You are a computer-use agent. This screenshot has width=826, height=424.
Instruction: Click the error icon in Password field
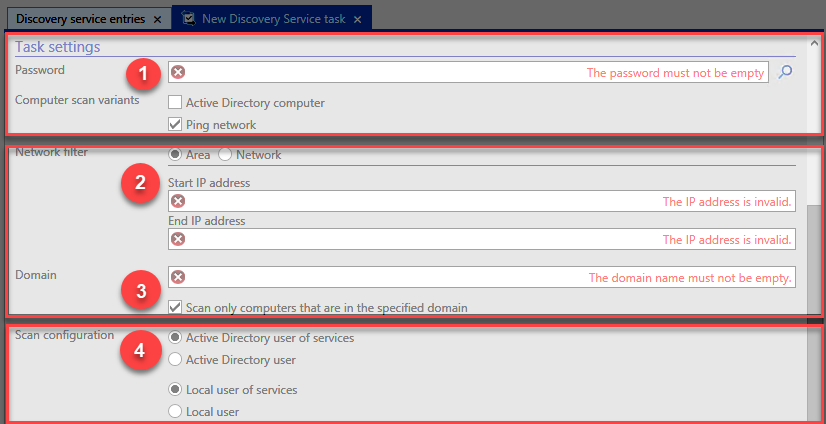[179, 72]
